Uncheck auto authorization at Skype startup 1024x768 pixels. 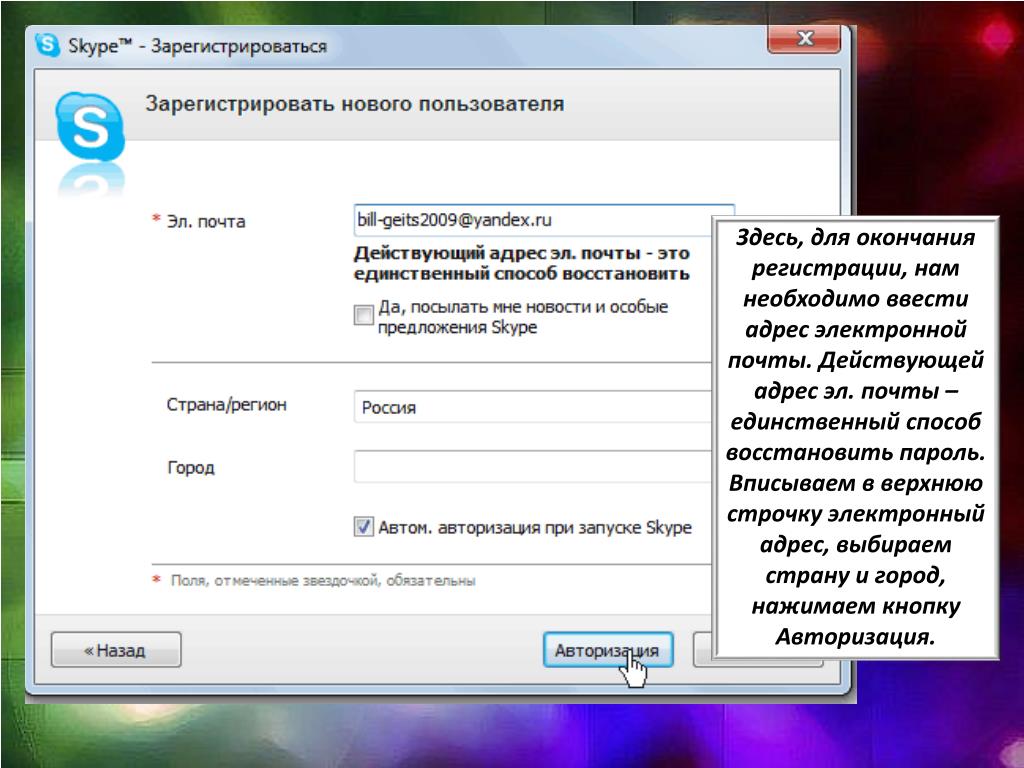[x=363, y=526]
